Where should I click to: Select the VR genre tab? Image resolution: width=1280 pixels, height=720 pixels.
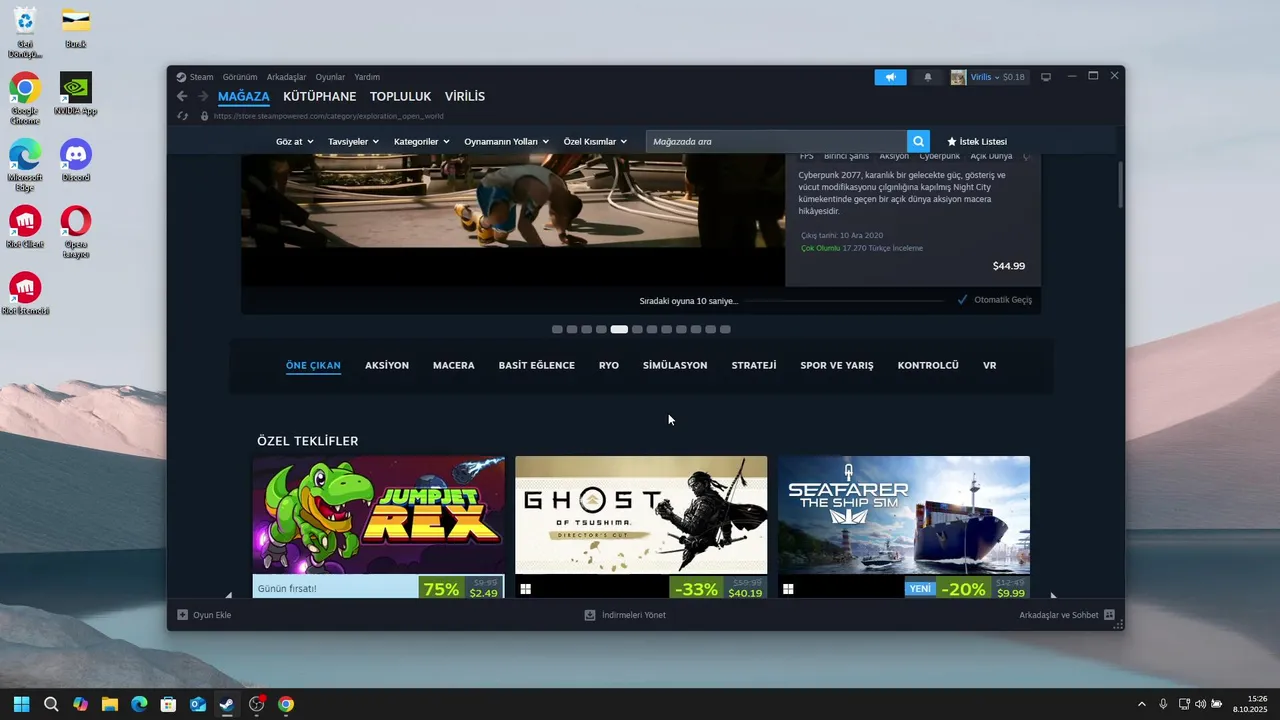(990, 366)
